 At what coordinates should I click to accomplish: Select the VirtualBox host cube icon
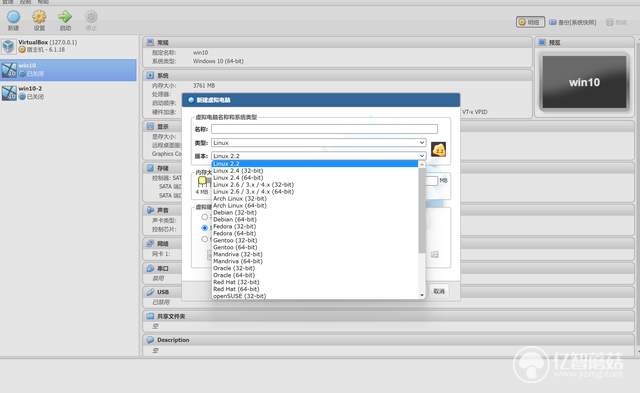[9, 46]
